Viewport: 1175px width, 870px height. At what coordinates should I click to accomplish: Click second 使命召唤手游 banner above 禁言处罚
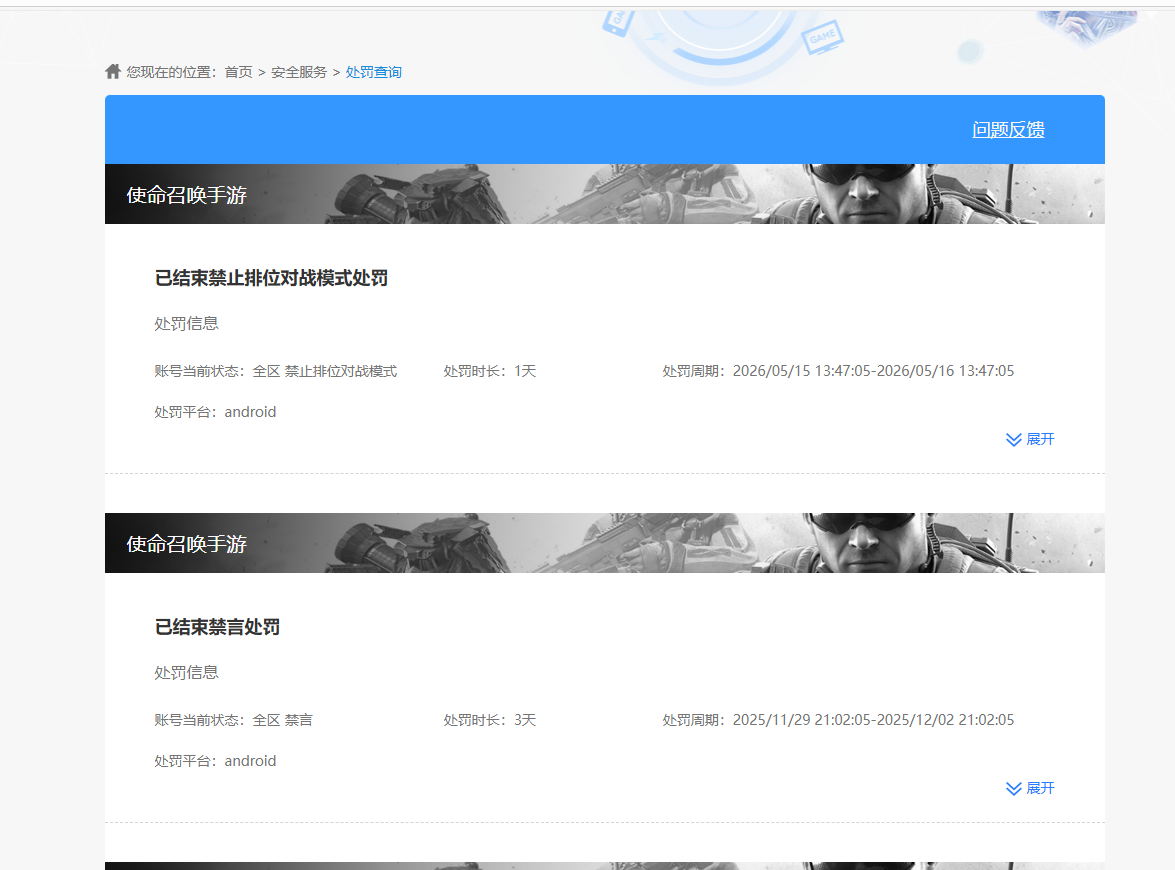[605, 543]
